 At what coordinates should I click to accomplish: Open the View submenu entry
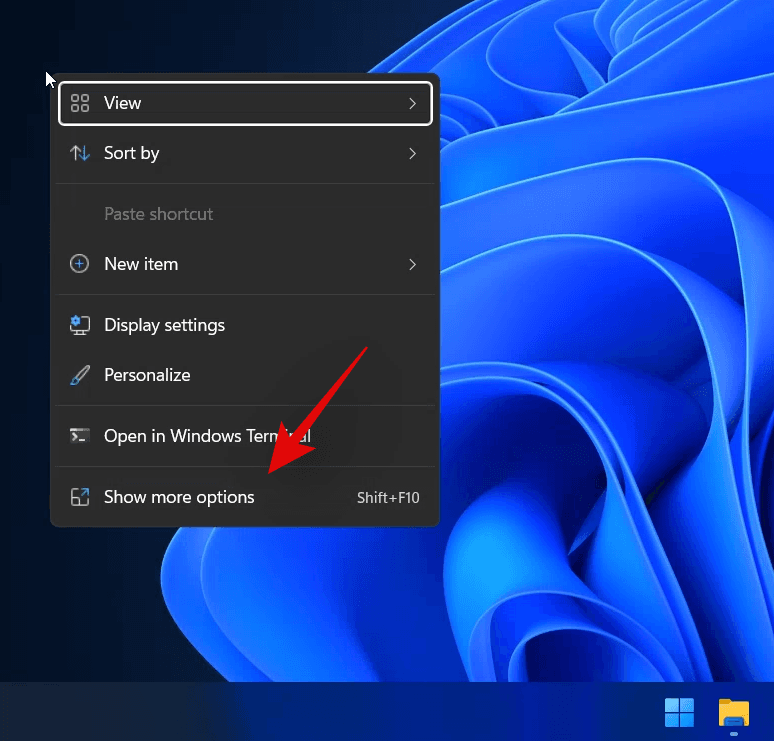pyautogui.click(x=245, y=103)
